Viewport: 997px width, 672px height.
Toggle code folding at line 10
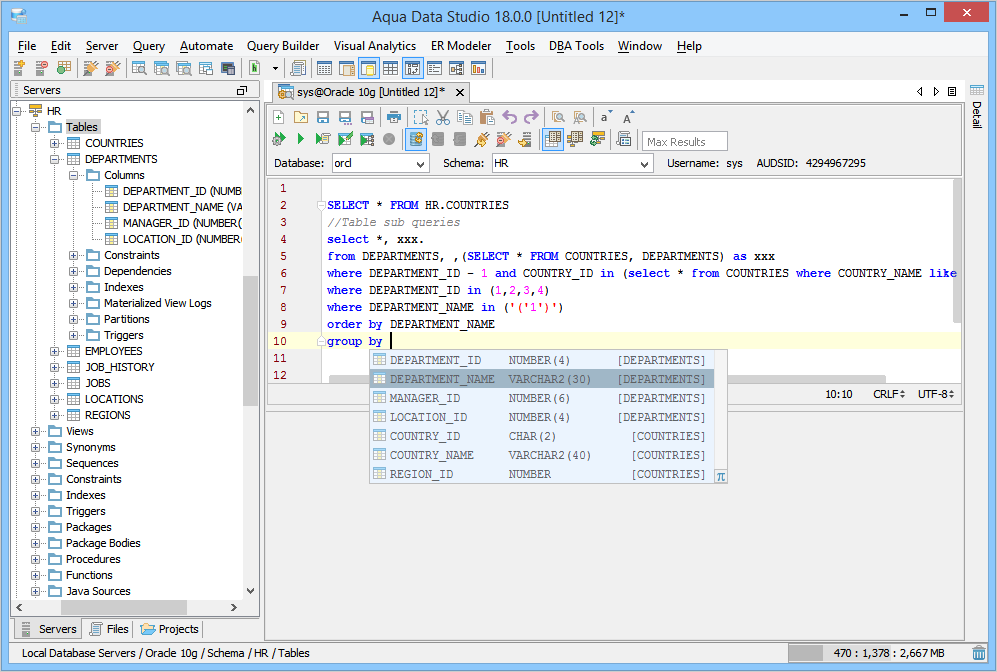[x=321, y=341]
